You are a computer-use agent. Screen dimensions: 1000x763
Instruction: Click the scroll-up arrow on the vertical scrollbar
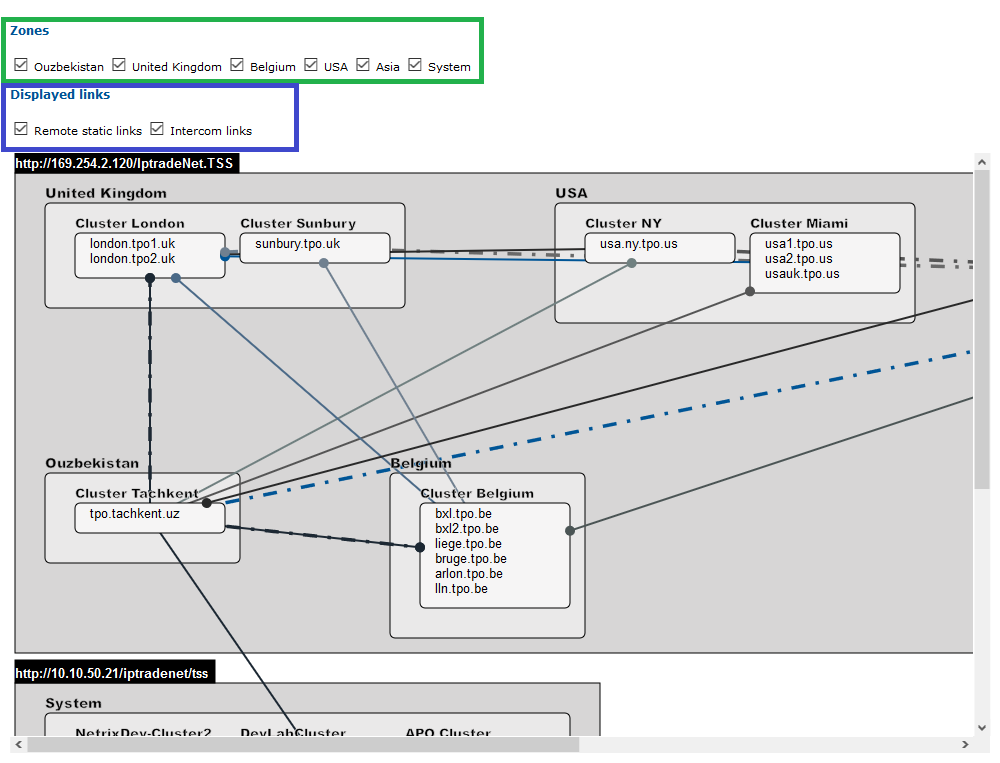pos(982,160)
